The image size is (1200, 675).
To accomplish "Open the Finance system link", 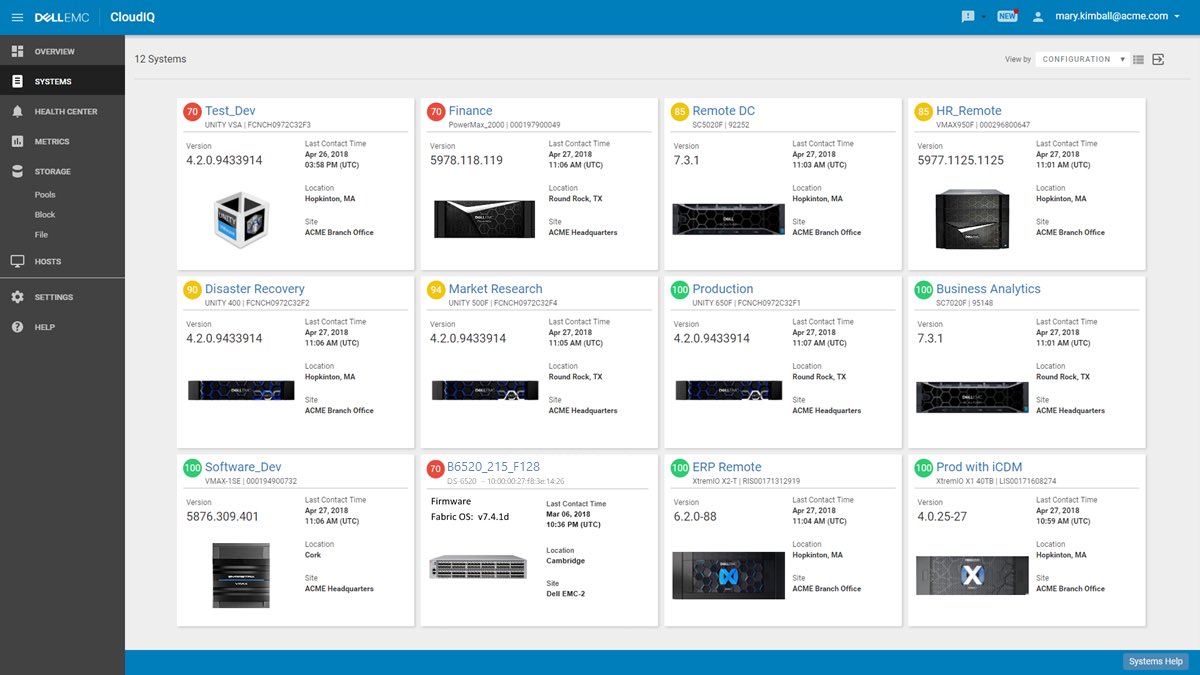I will (470, 111).
